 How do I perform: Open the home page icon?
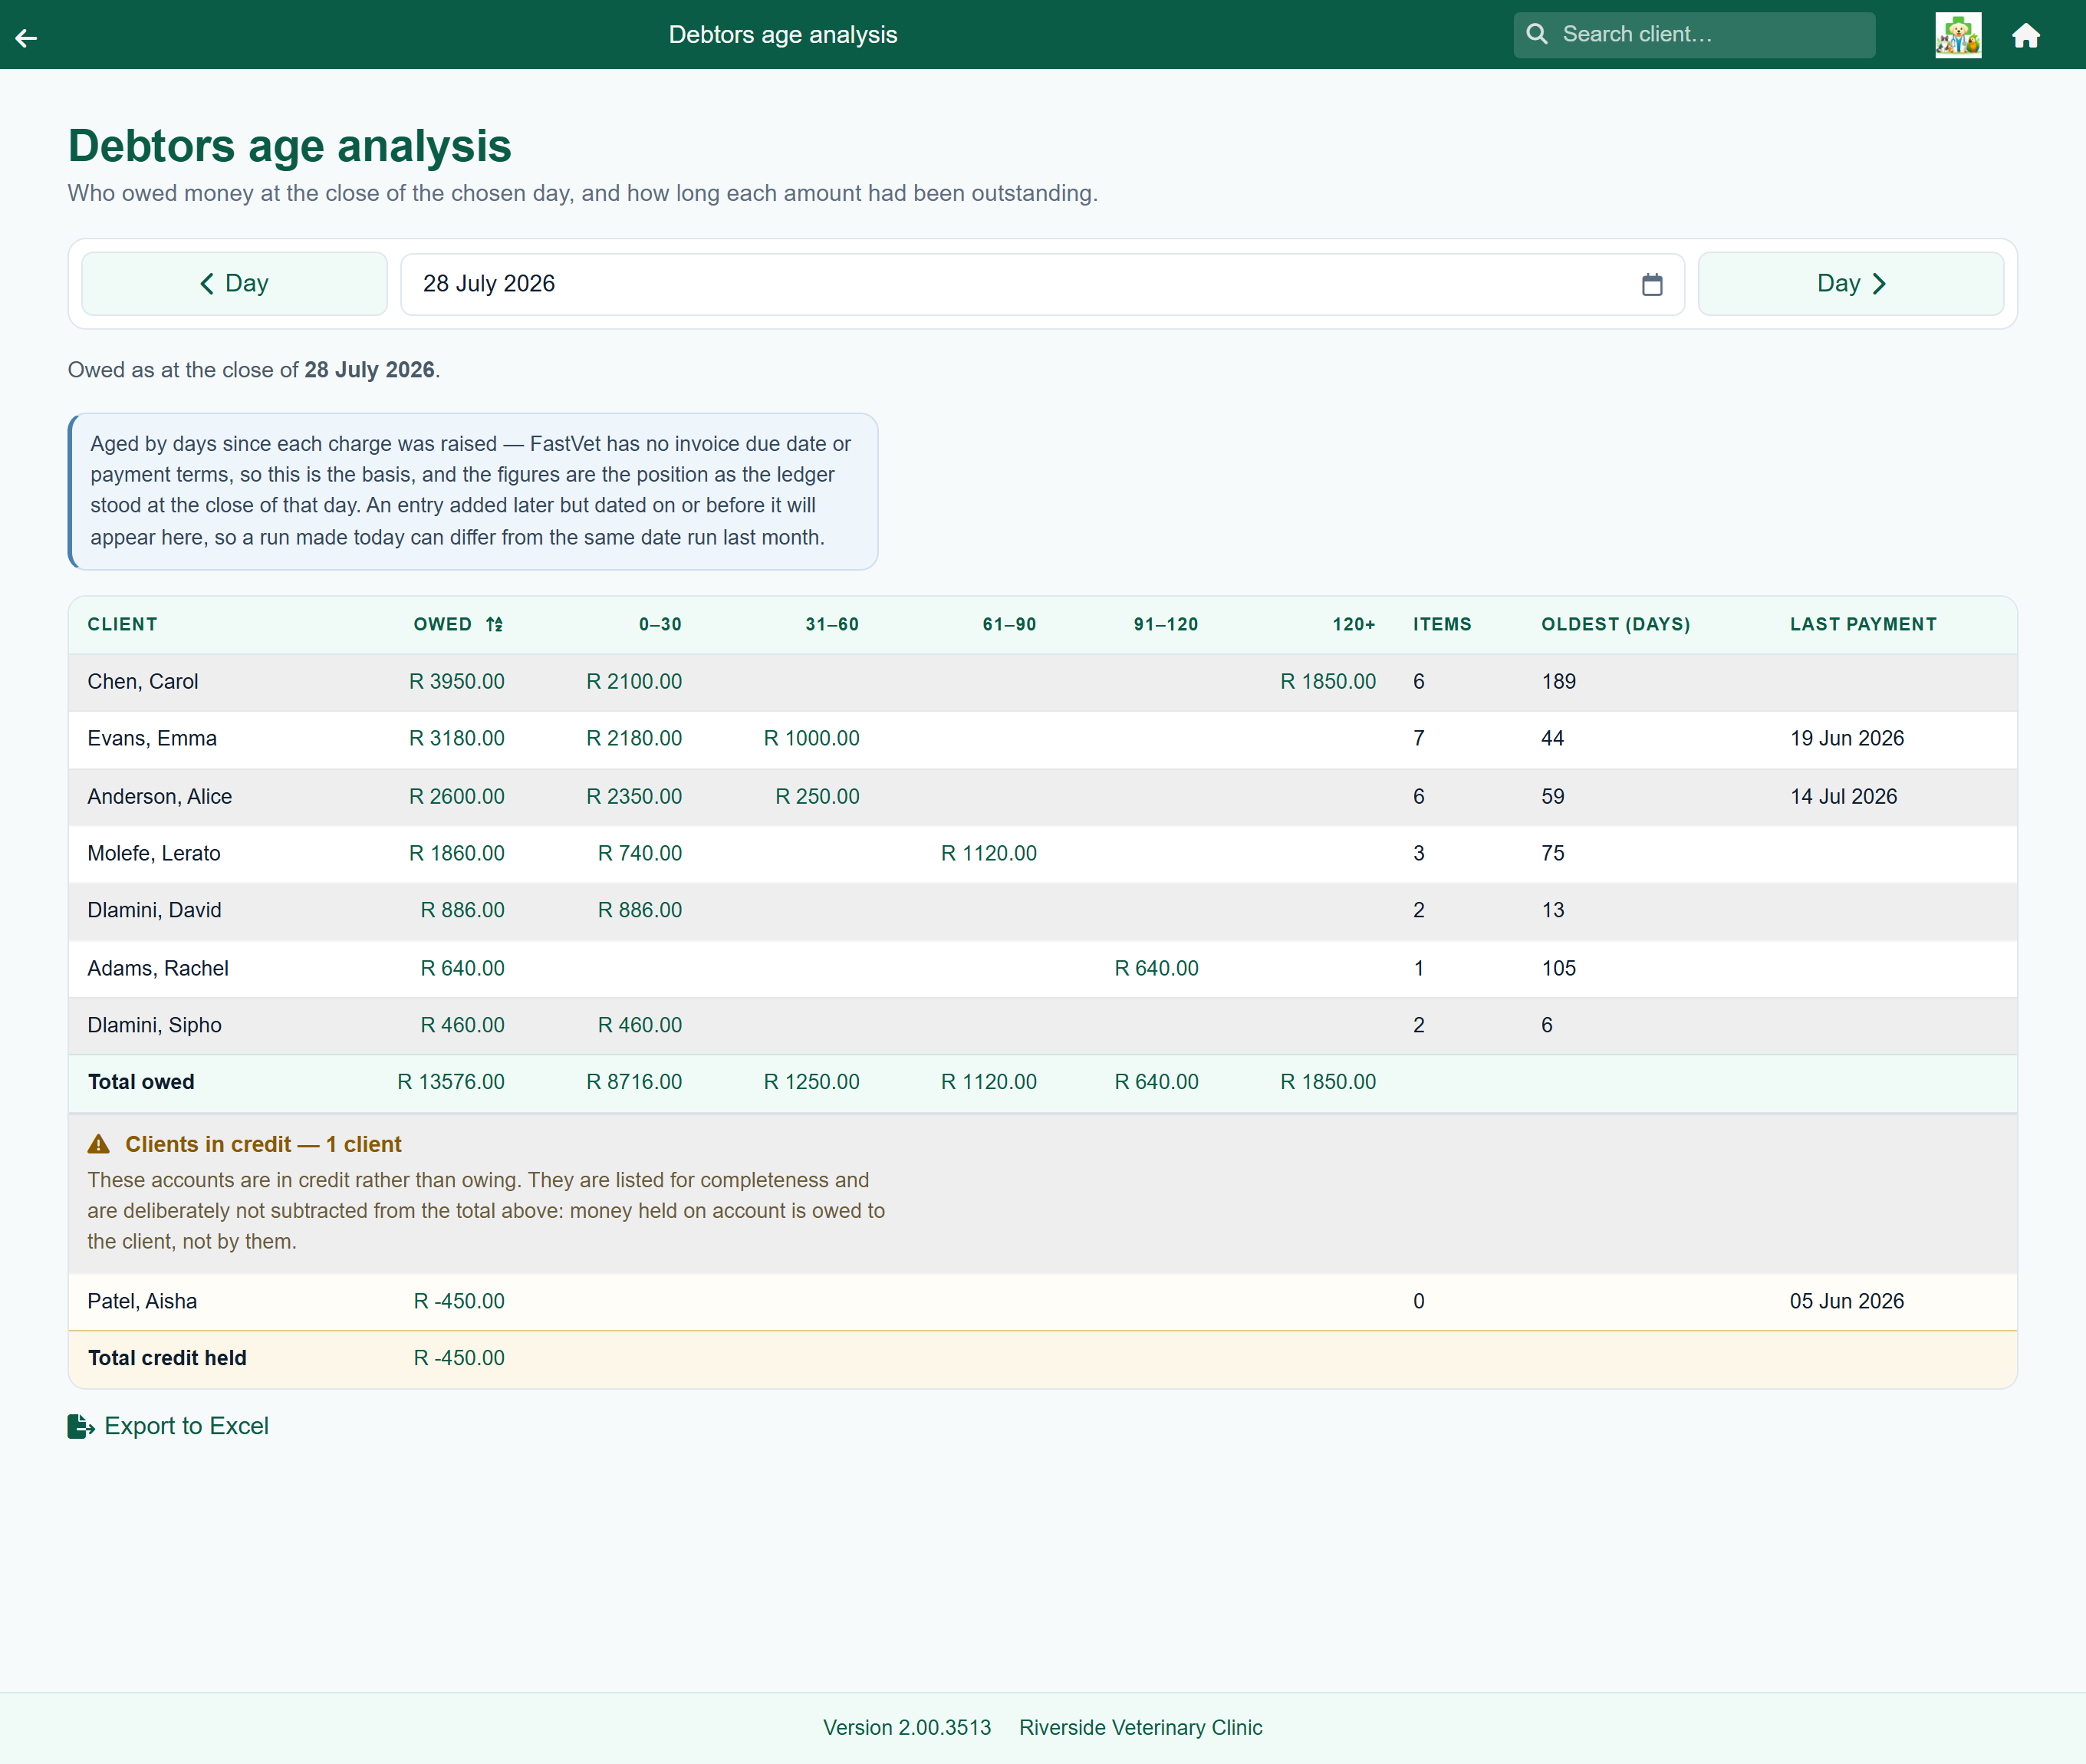2025,35
